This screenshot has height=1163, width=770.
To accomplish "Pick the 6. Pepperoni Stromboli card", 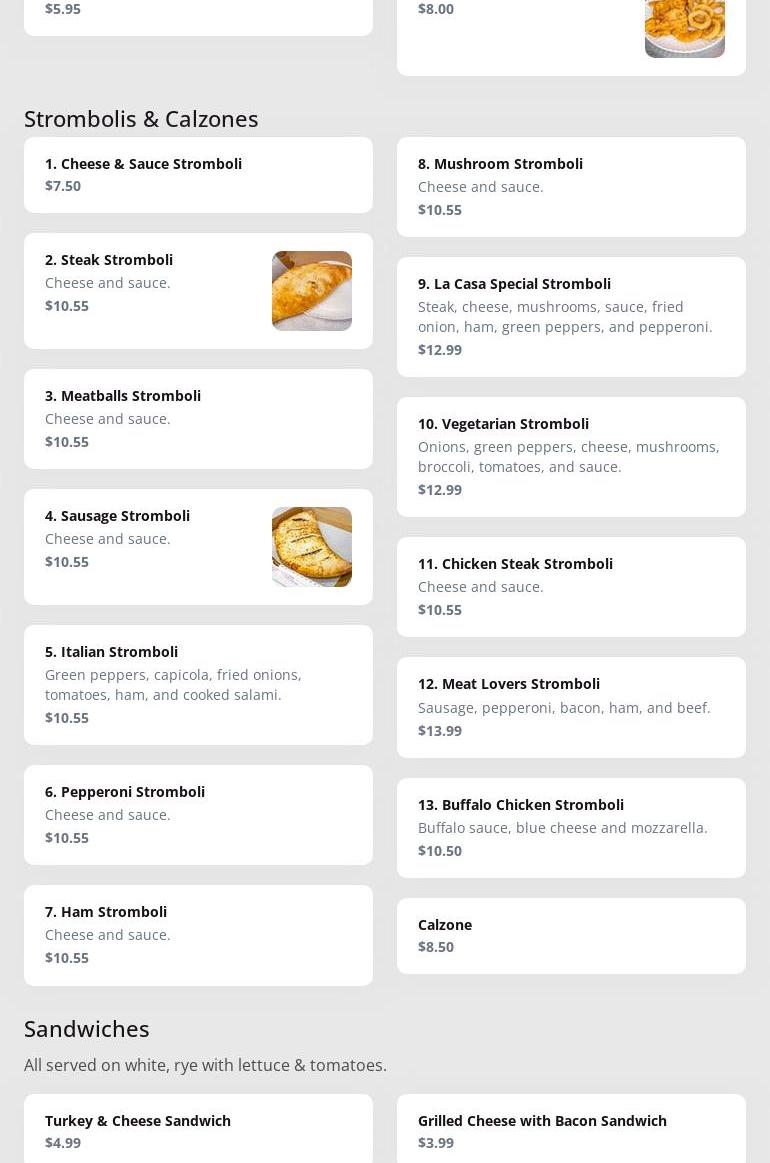I will coord(198,815).
